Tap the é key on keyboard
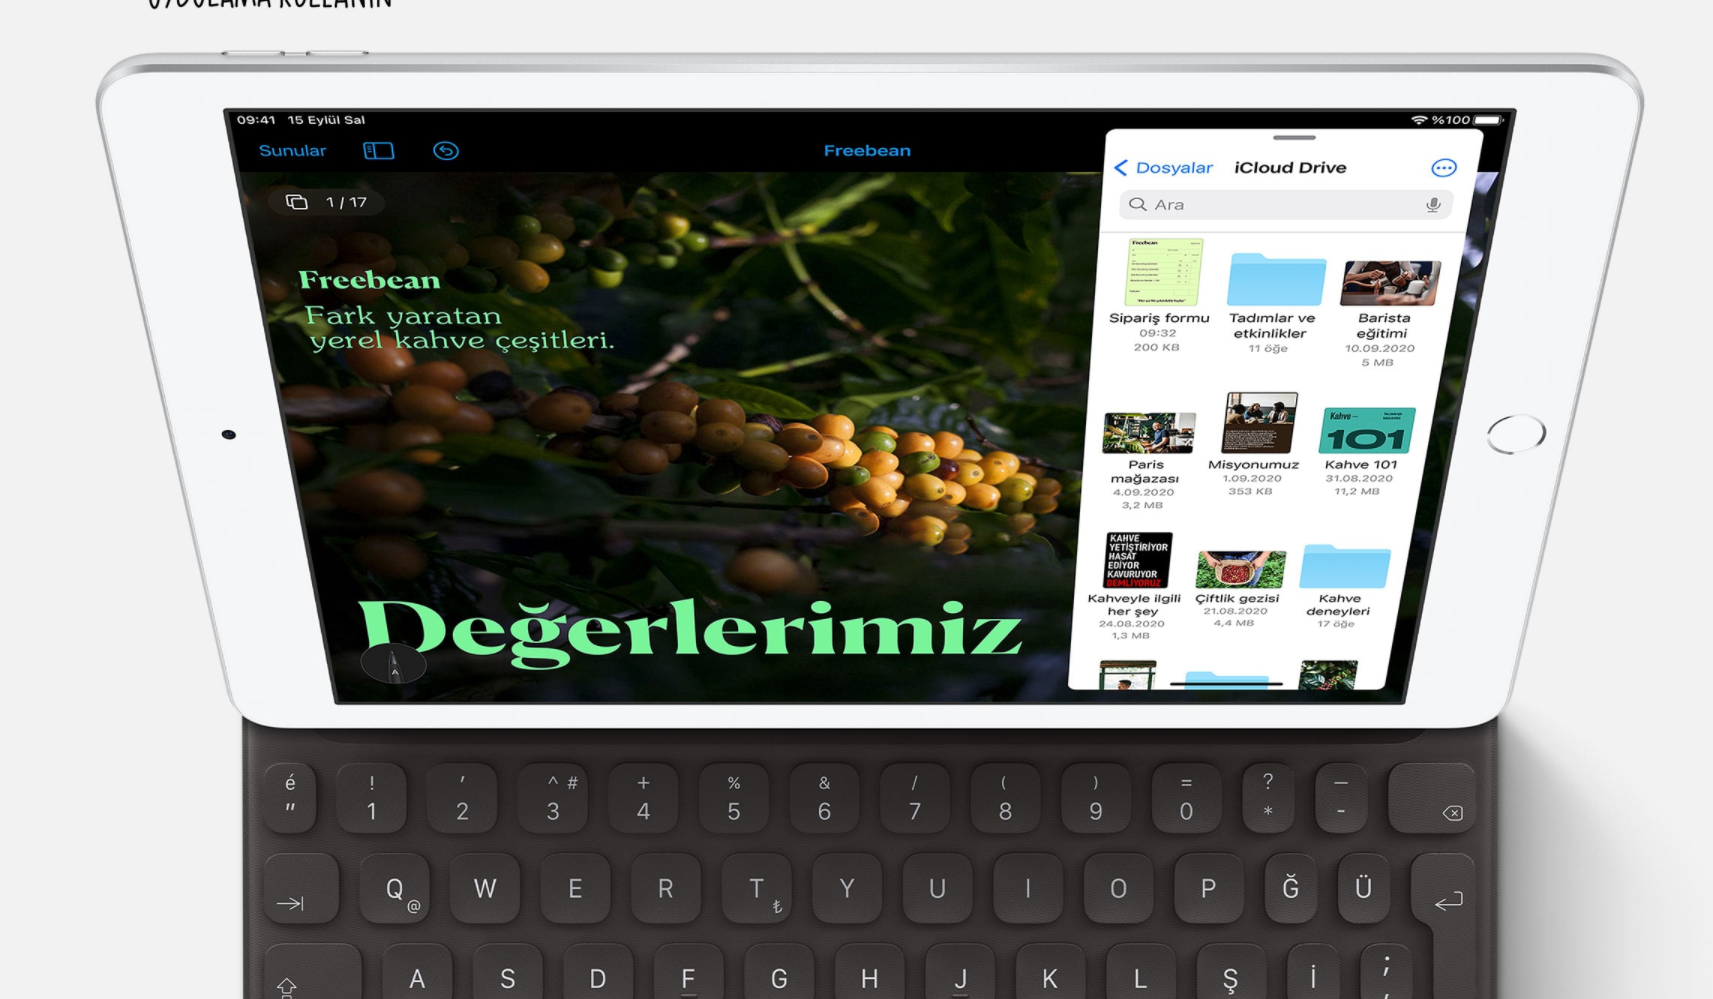Screen dimensions: 1713x999 (290, 798)
